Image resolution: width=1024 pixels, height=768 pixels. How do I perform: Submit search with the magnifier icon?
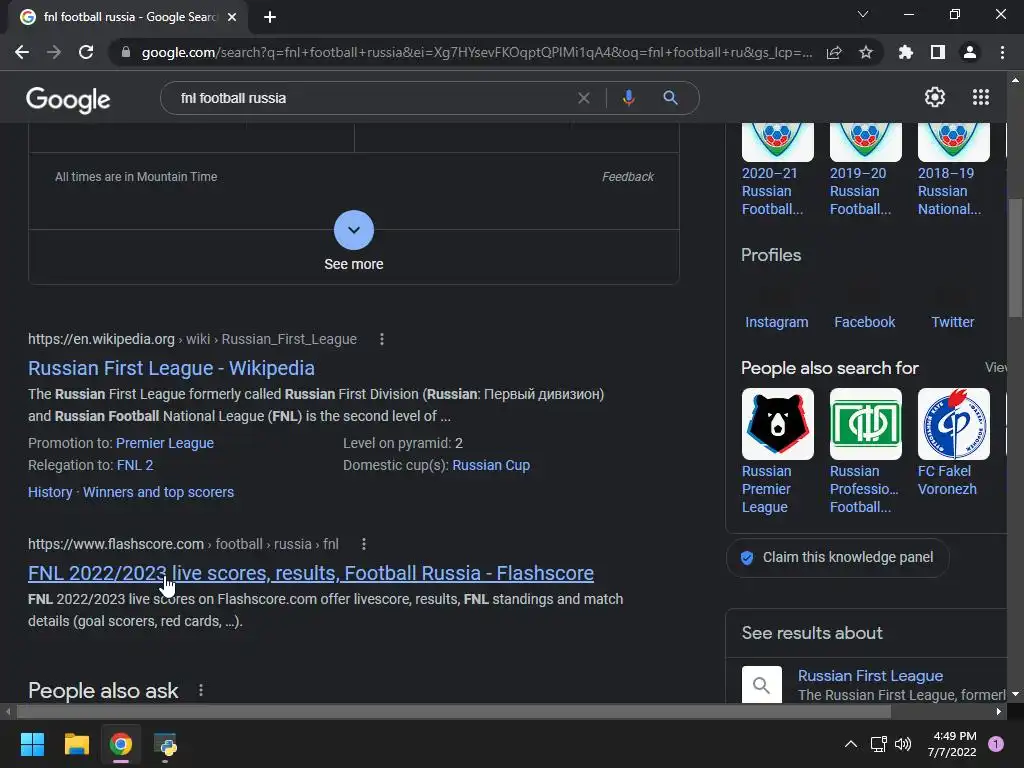(670, 98)
